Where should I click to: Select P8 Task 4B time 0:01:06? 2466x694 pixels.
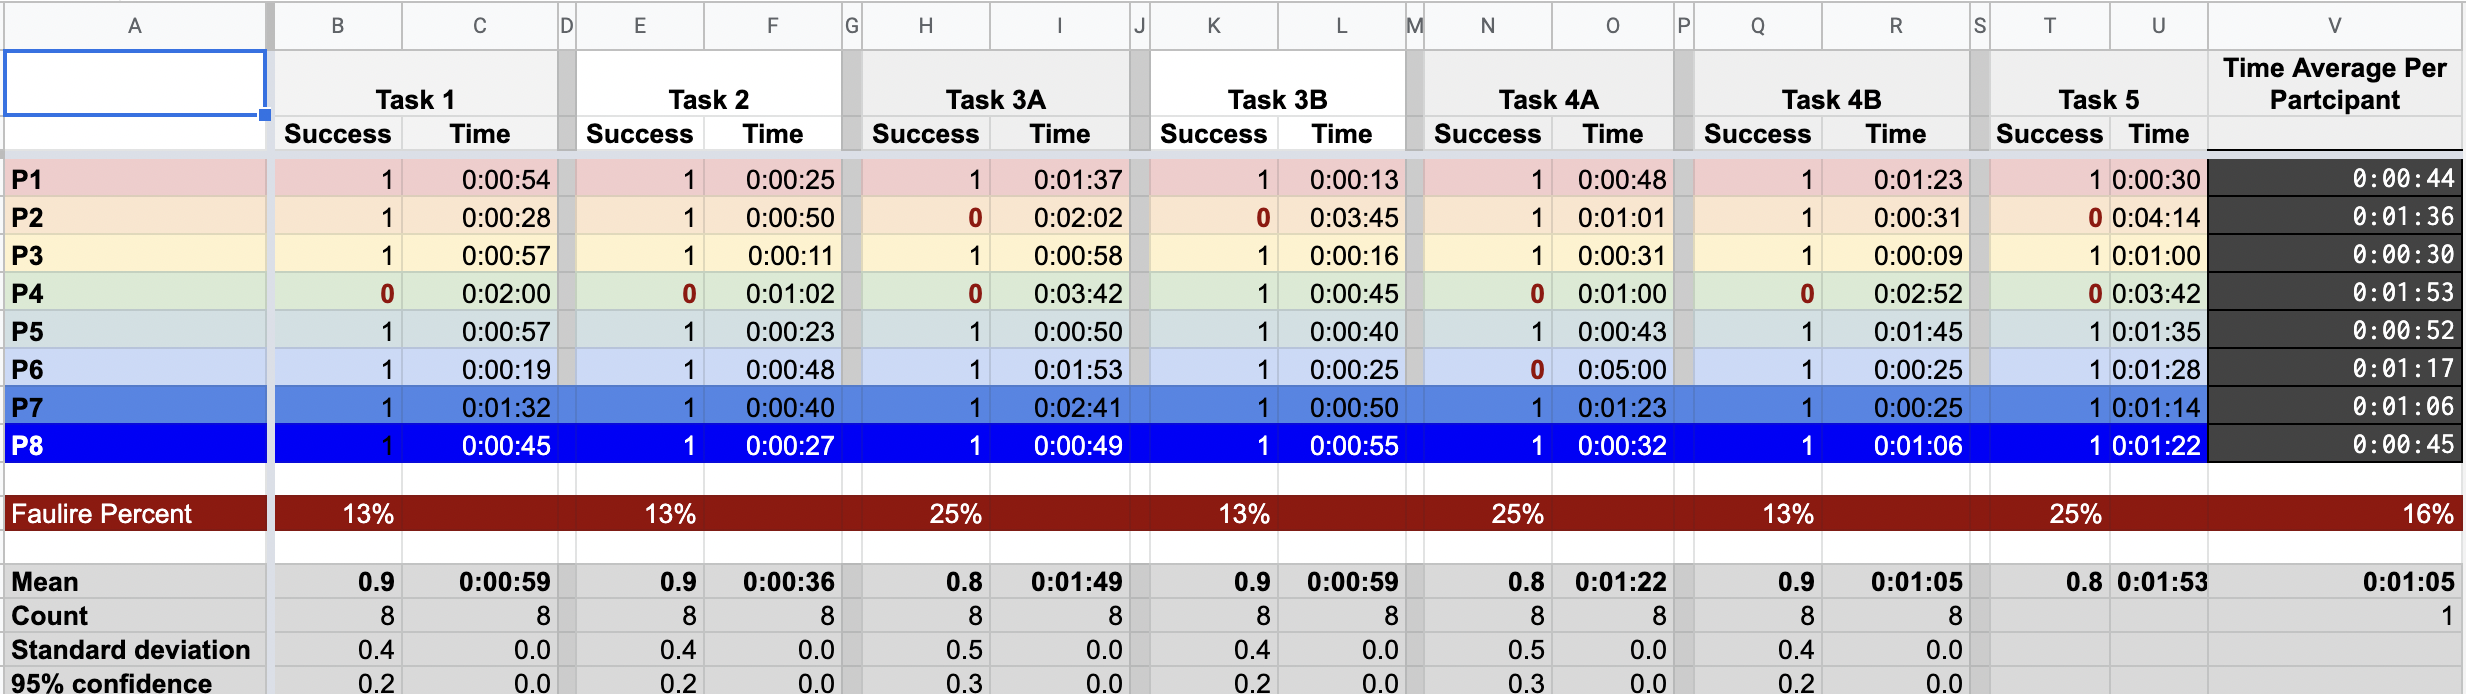pyautogui.click(x=1896, y=445)
